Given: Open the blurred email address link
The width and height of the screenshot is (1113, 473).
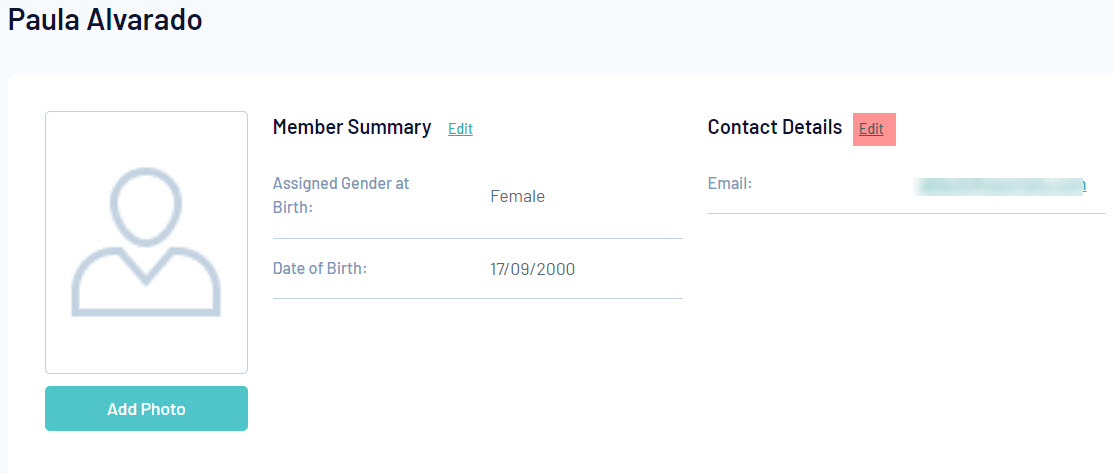Looking at the screenshot, I should click(1000, 185).
